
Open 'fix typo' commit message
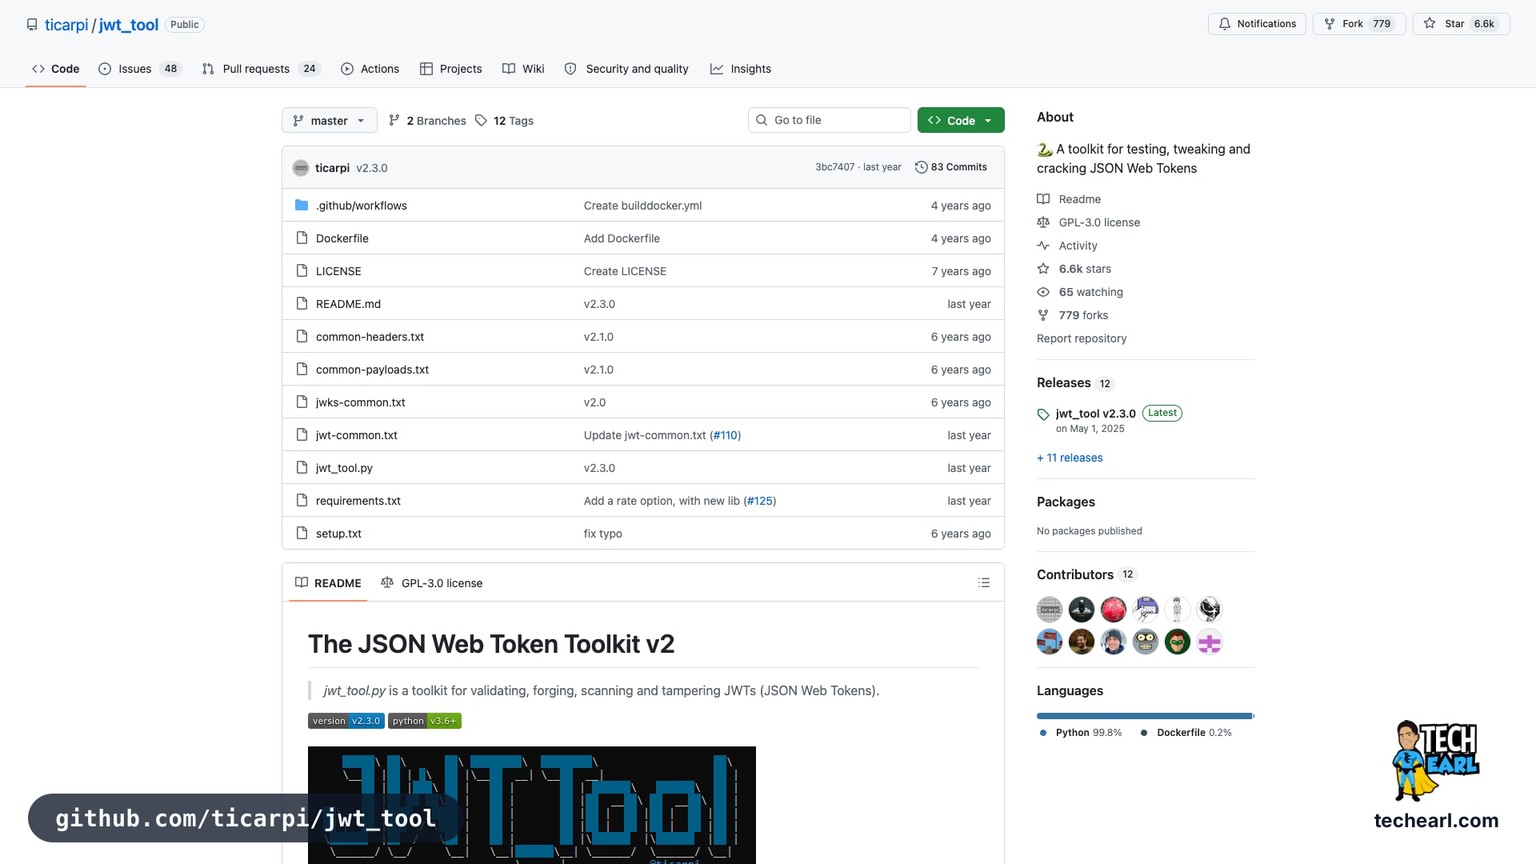(603, 534)
